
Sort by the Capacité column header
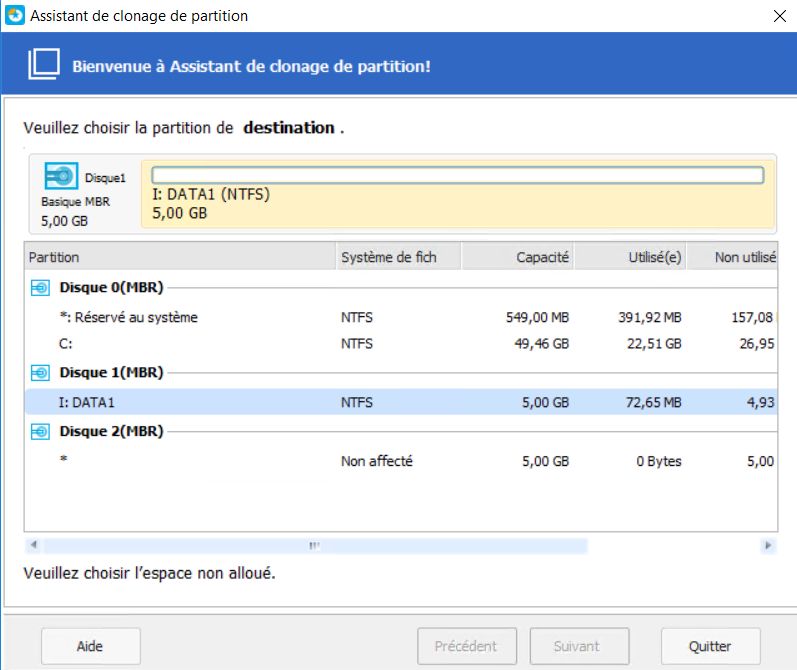point(518,257)
